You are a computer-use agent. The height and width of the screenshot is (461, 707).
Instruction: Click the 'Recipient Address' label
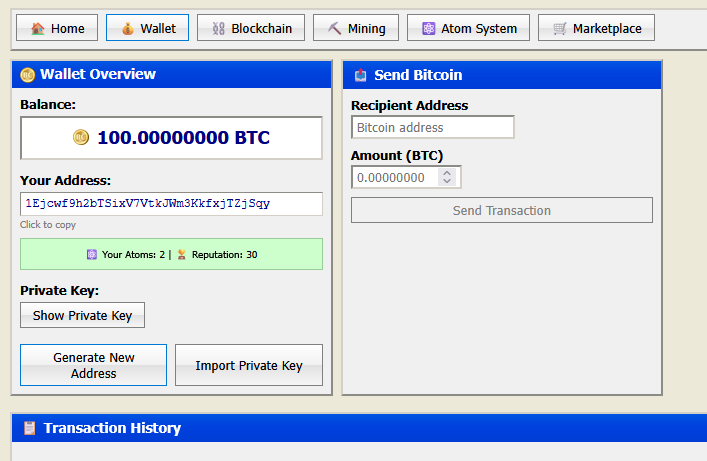tap(409, 106)
